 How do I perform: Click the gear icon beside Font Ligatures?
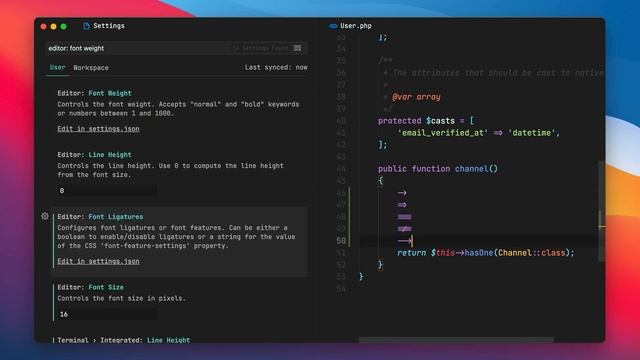[x=45, y=216]
